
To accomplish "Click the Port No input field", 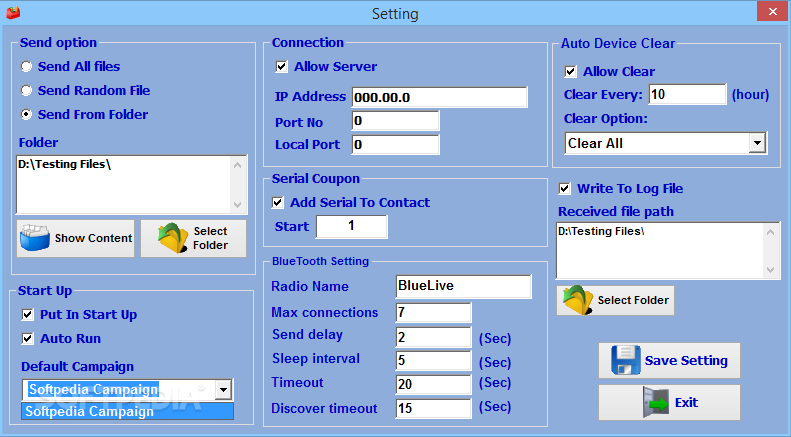I will [x=395, y=121].
